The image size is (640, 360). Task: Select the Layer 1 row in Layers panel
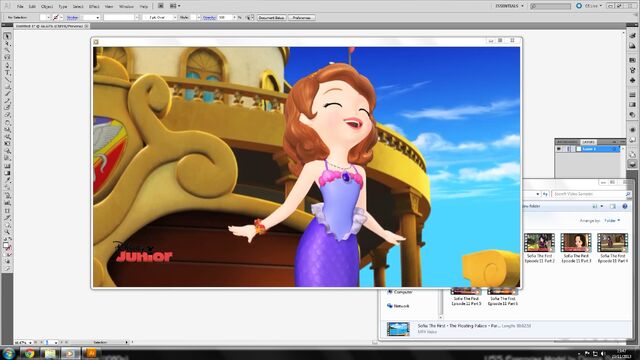(x=588, y=149)
